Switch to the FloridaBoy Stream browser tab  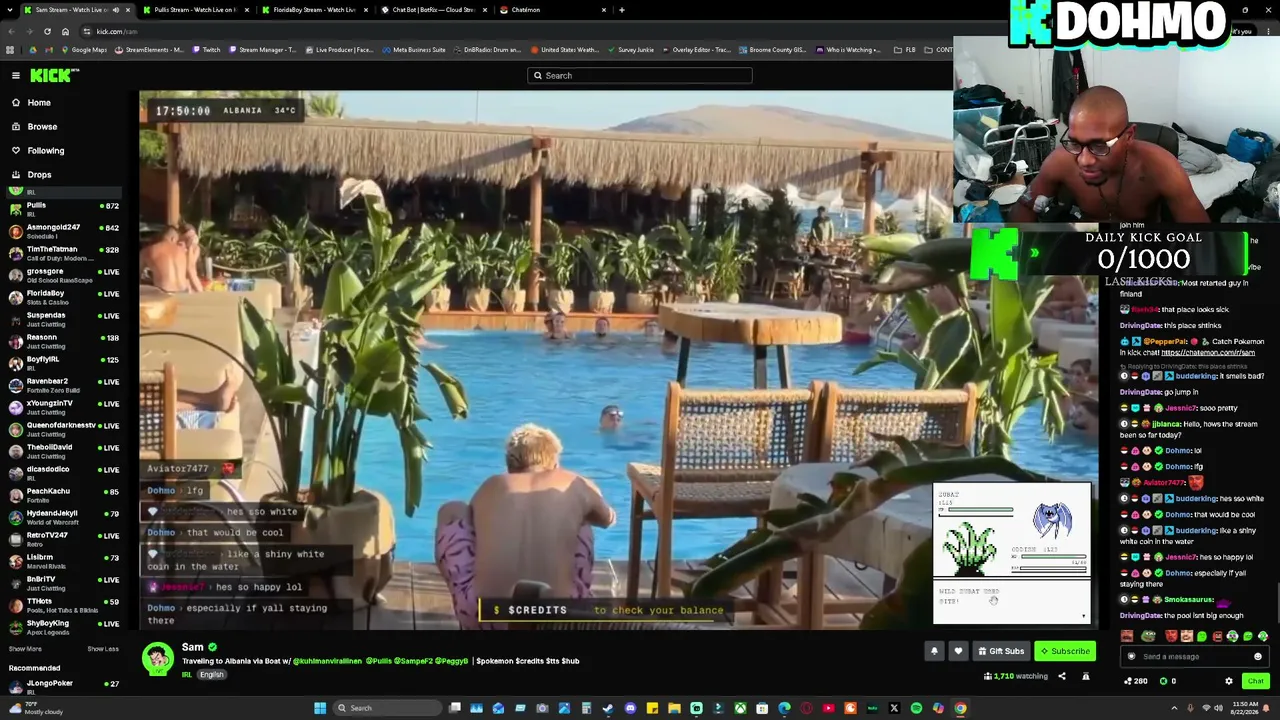click(x=315, y=10)
